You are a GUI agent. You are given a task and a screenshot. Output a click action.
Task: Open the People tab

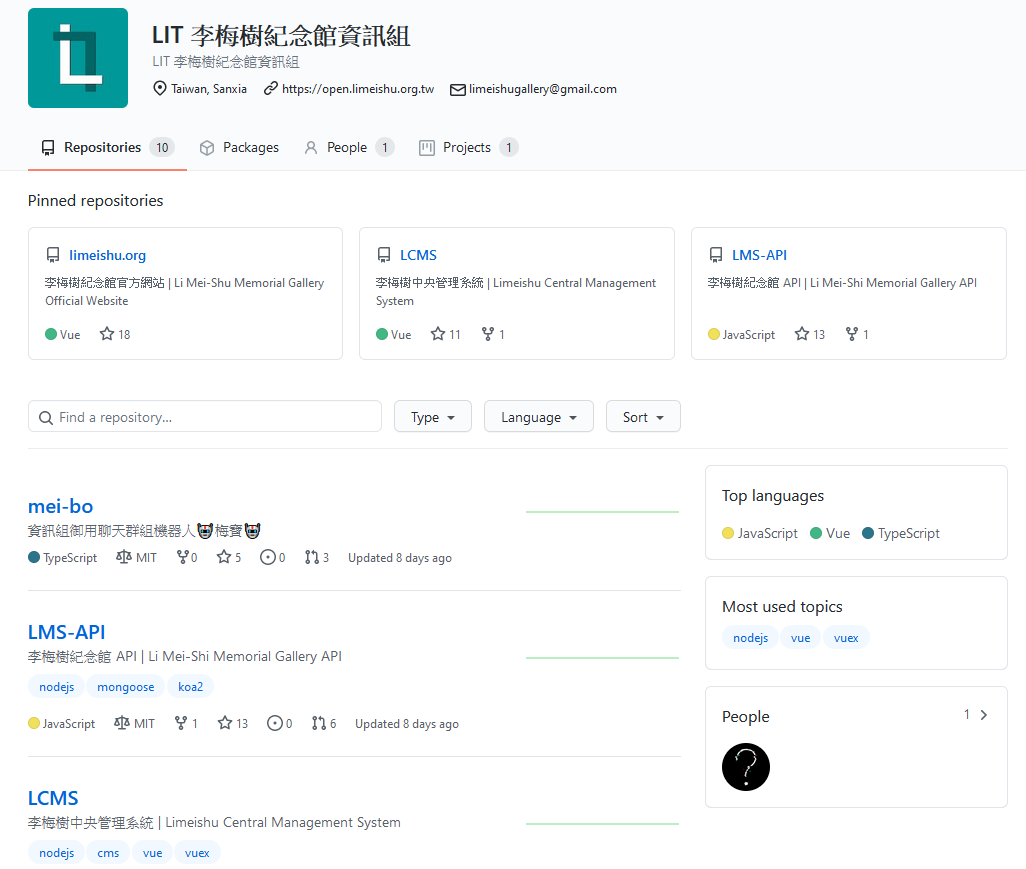click(x=349, y=148)
